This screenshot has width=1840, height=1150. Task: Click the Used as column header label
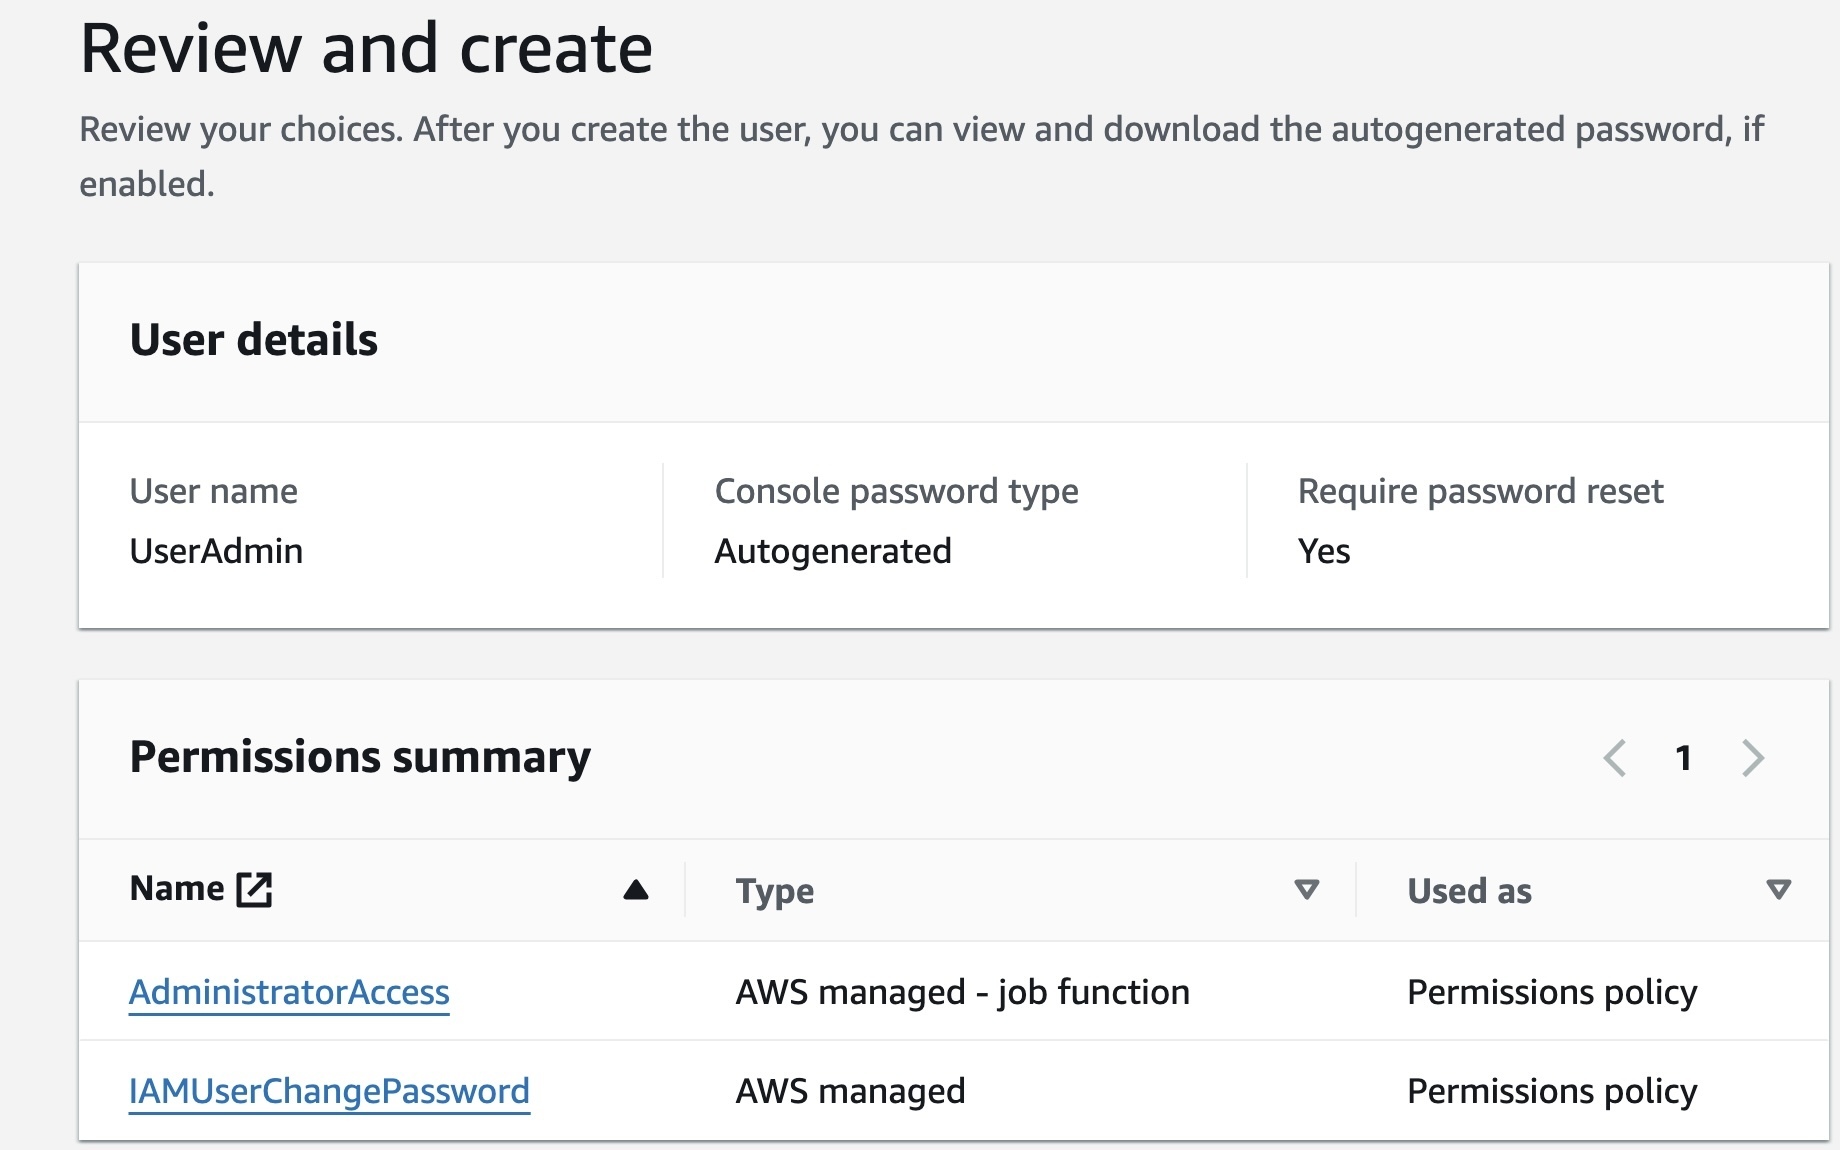click(1469, 891)
